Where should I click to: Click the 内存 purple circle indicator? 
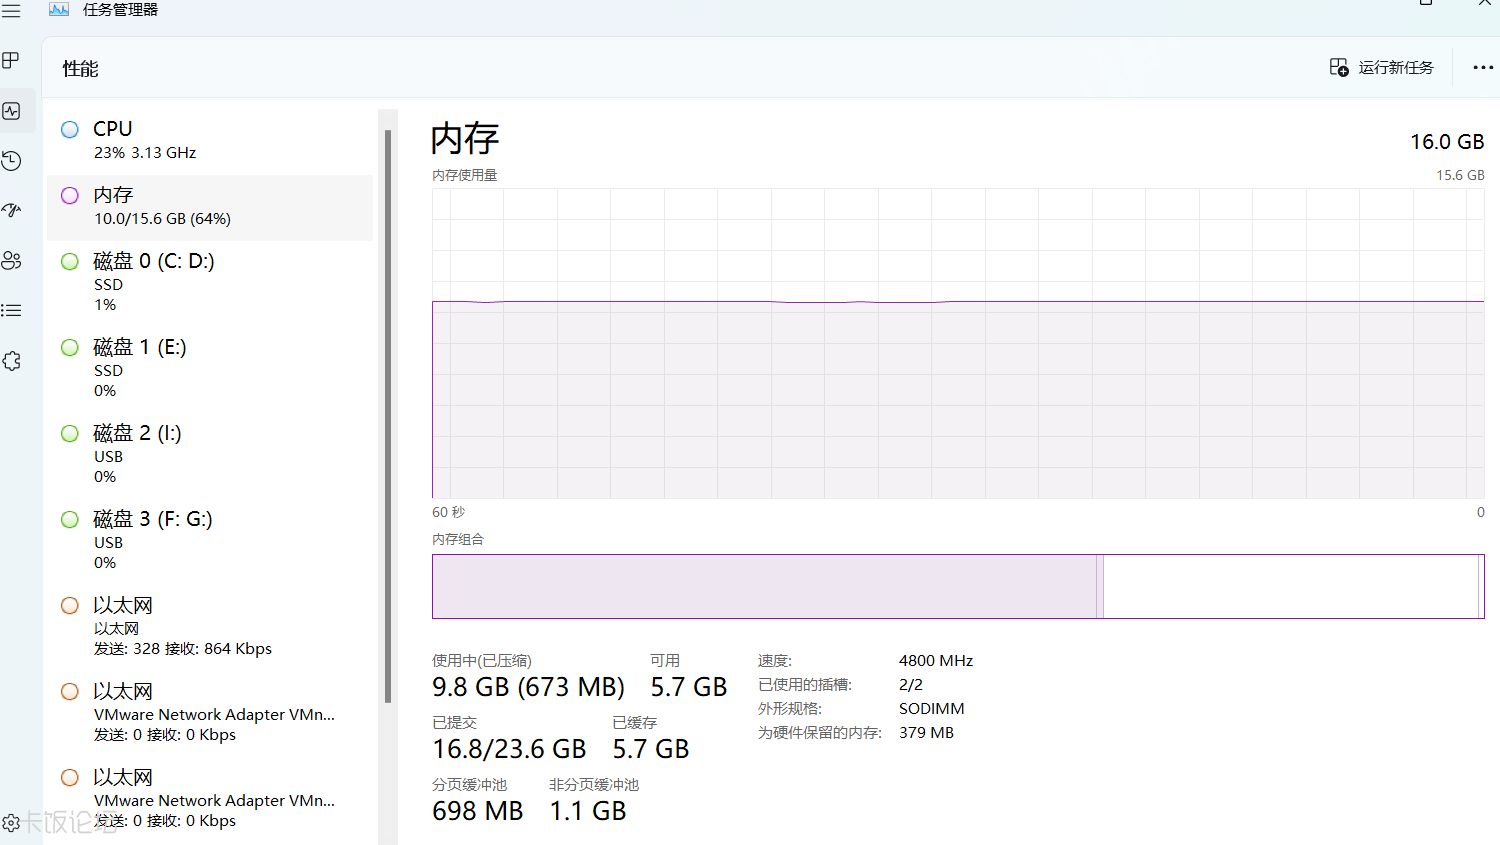coord(70,195)
